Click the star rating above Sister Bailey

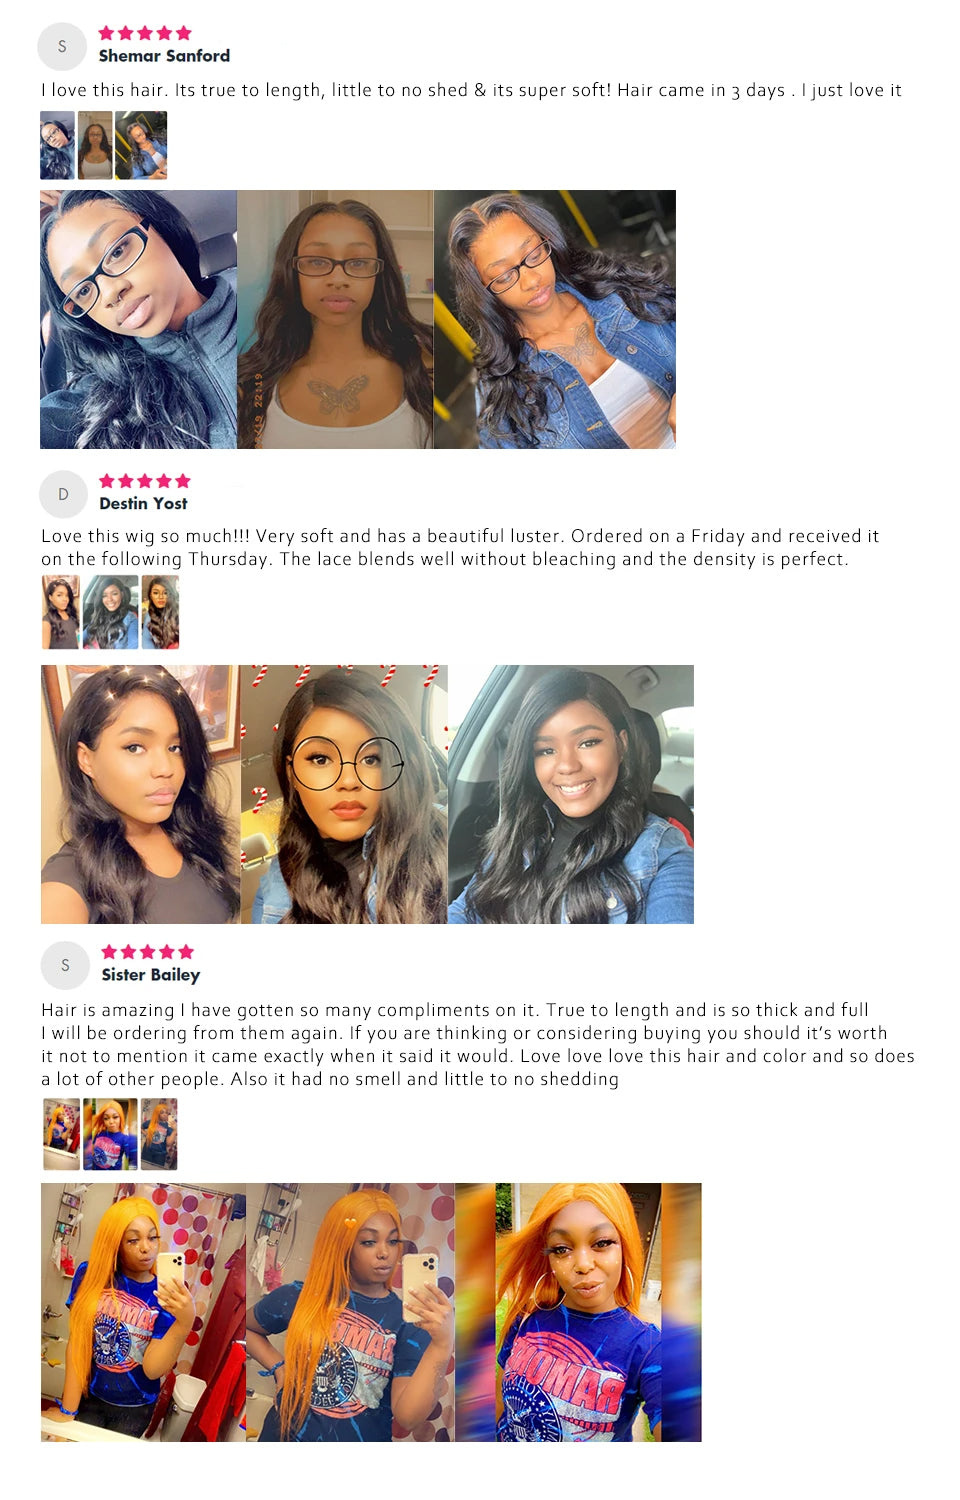[148, 952]
